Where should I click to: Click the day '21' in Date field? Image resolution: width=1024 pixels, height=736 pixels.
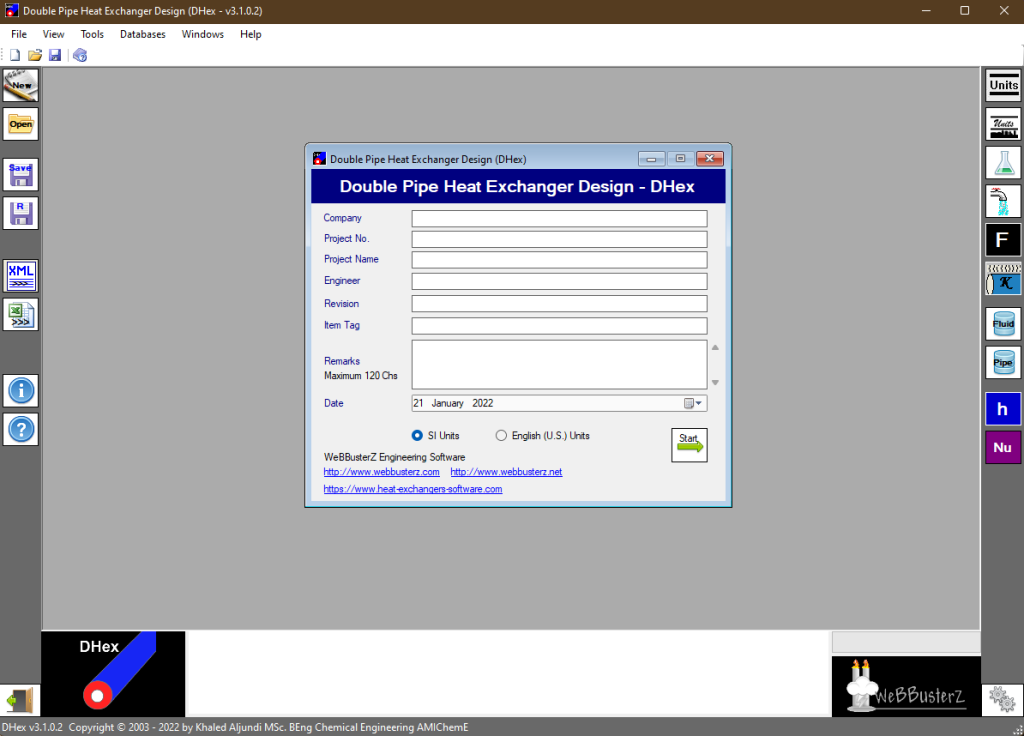(x=418, y=404)
